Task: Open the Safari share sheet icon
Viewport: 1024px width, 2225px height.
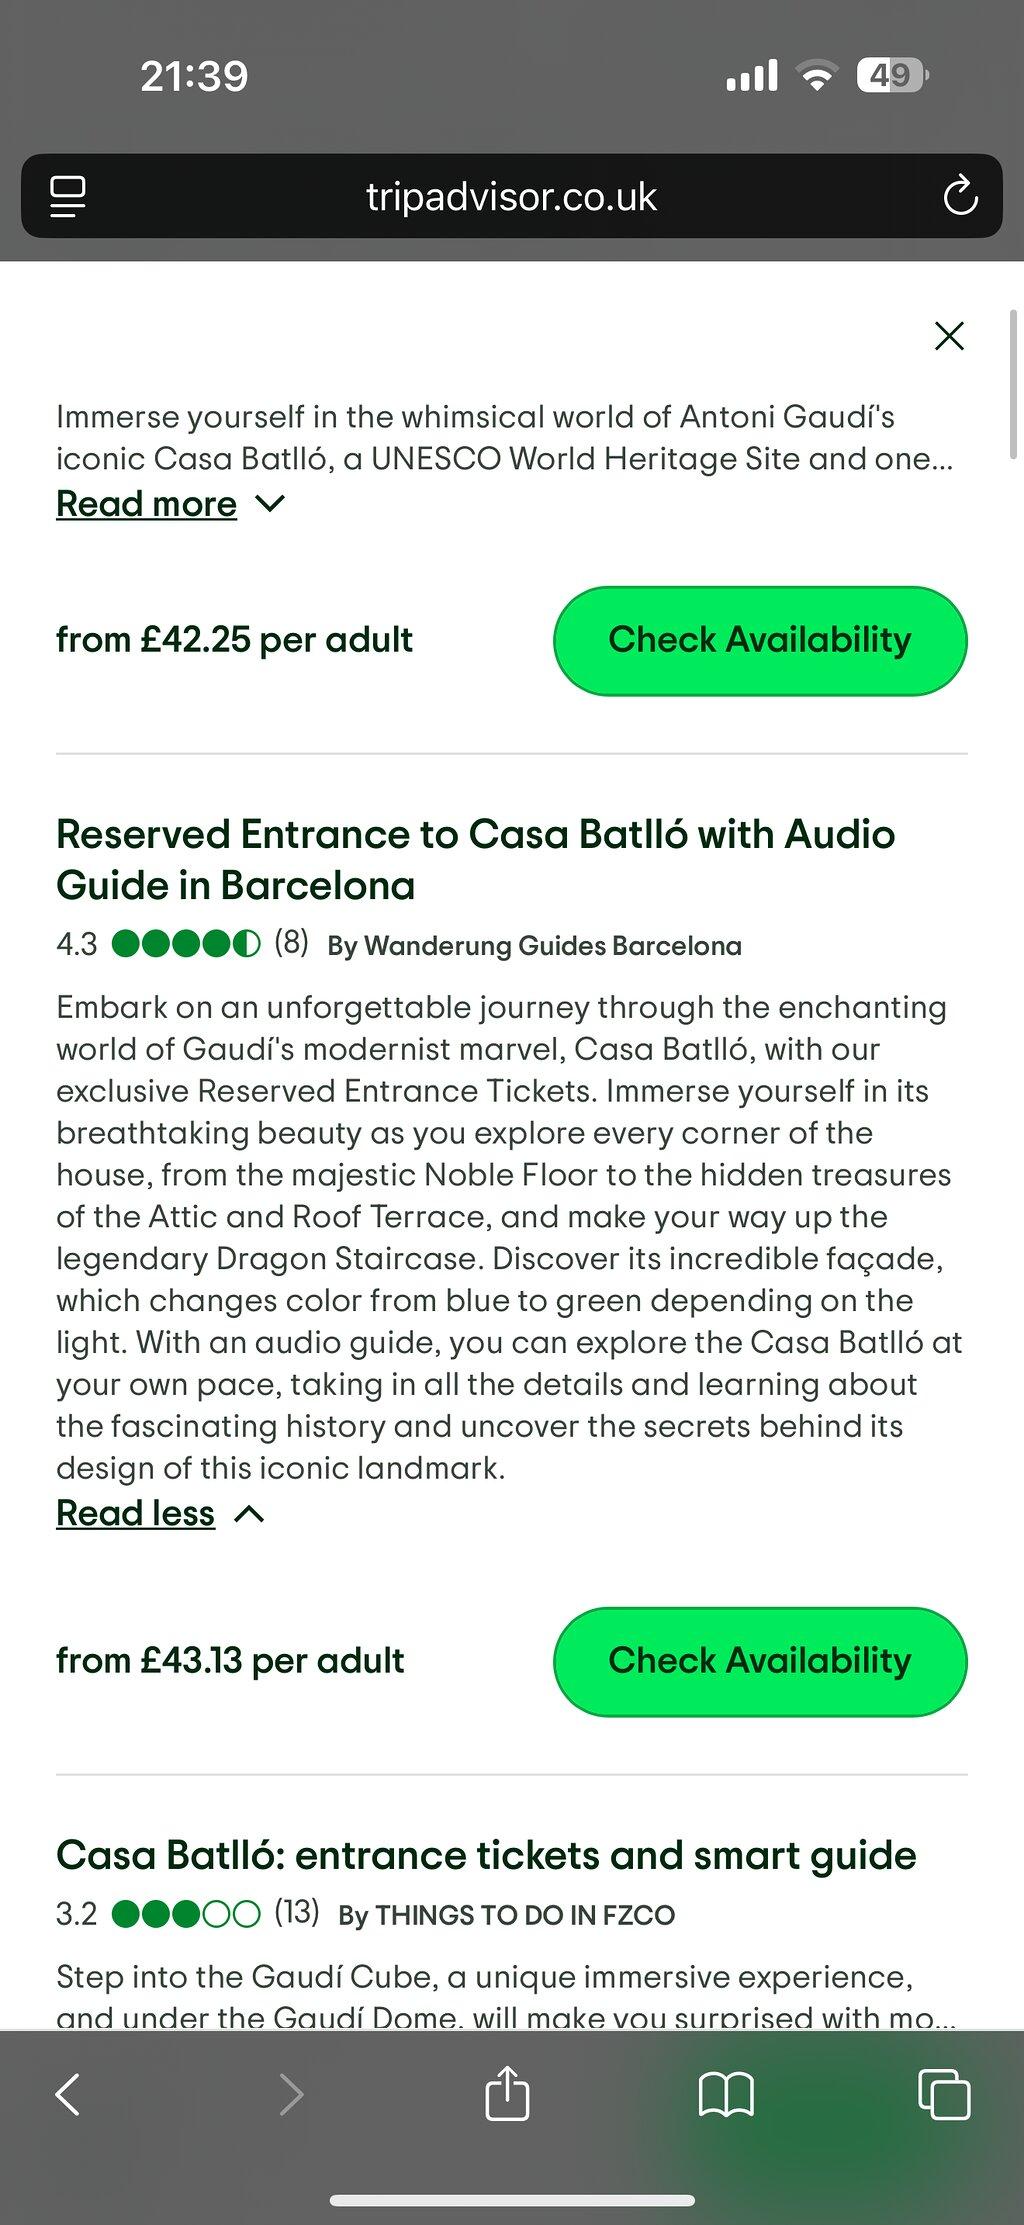Action: coord(507,2091)
